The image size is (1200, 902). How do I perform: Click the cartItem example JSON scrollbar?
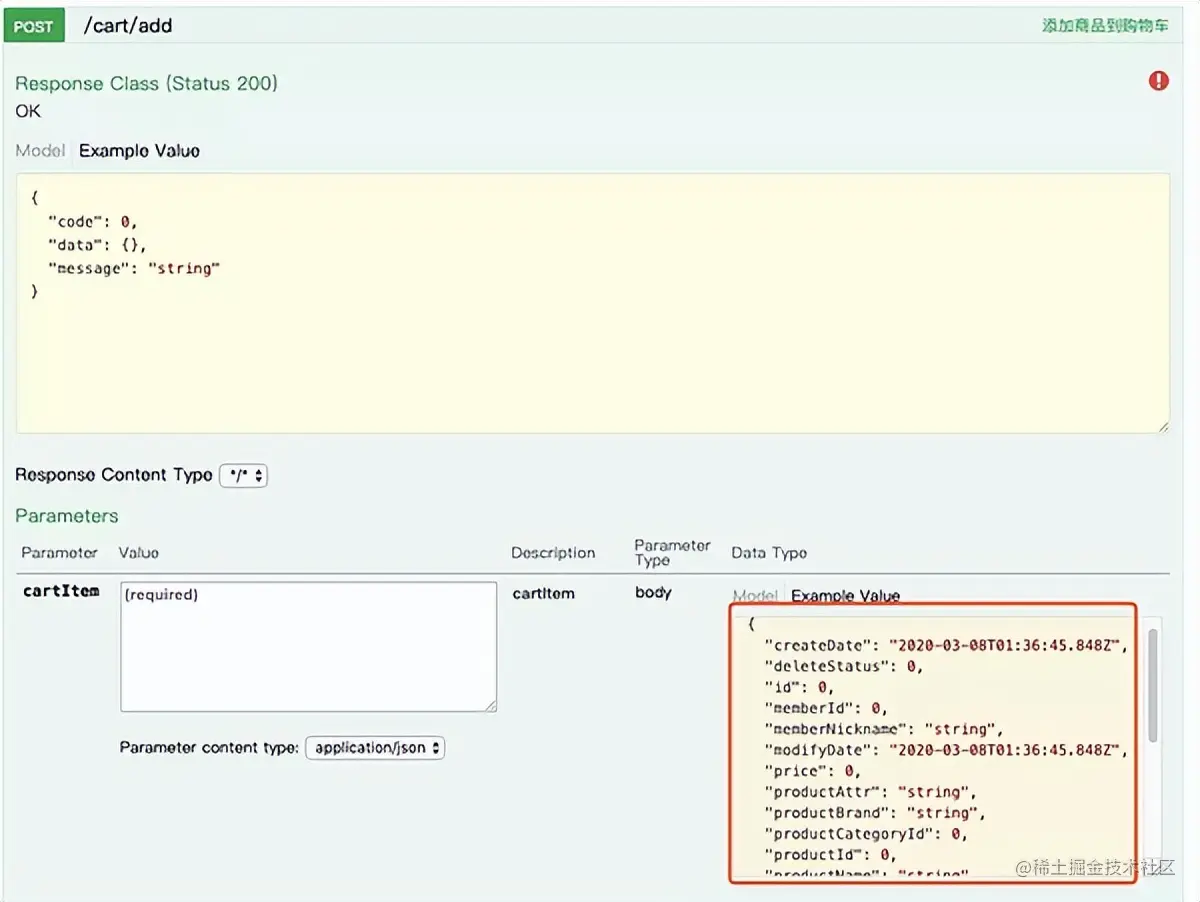coord(1153,686)
